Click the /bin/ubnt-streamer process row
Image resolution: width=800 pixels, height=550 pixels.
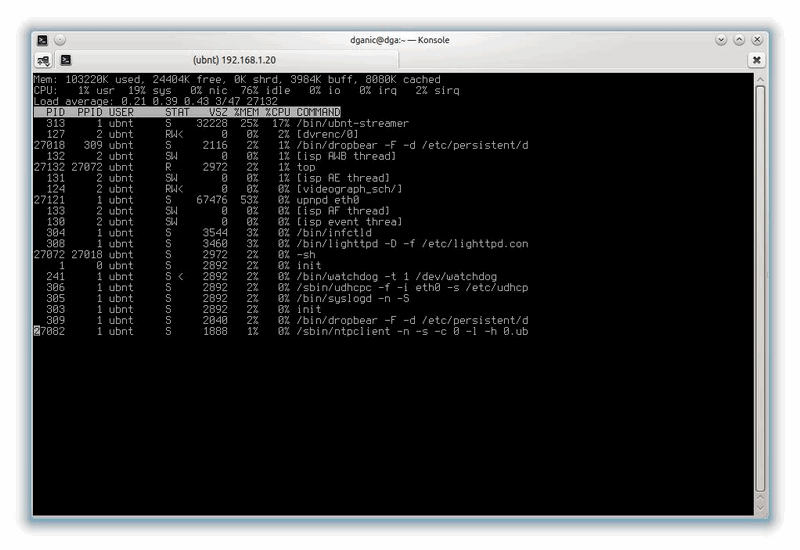221,123
